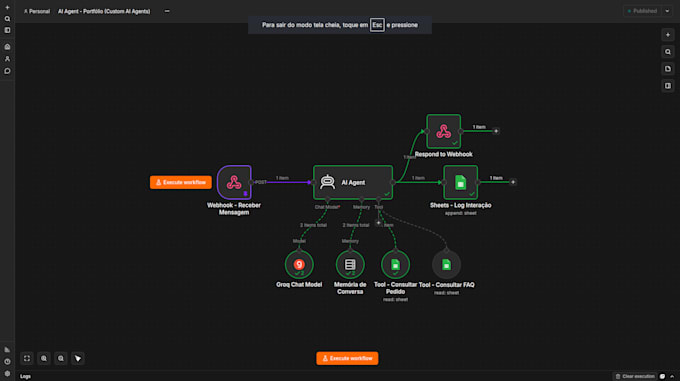Go to the home overview icon
680x381 pixels.
coord(7,47)
